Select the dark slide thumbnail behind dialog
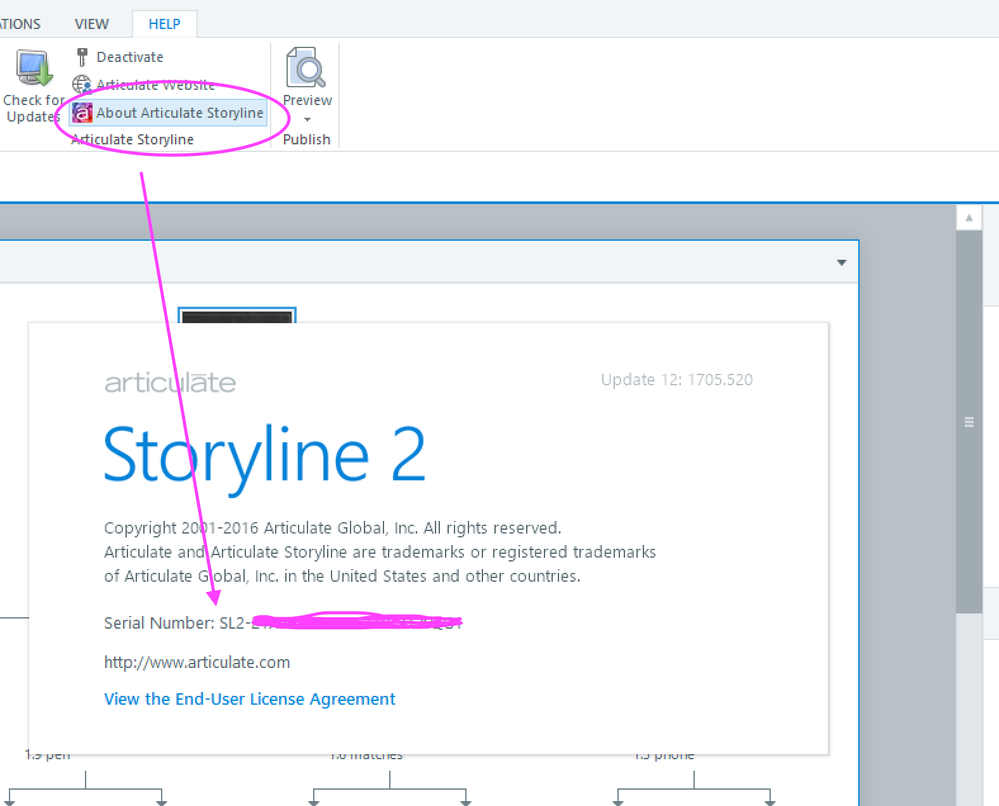 [237, 315]
